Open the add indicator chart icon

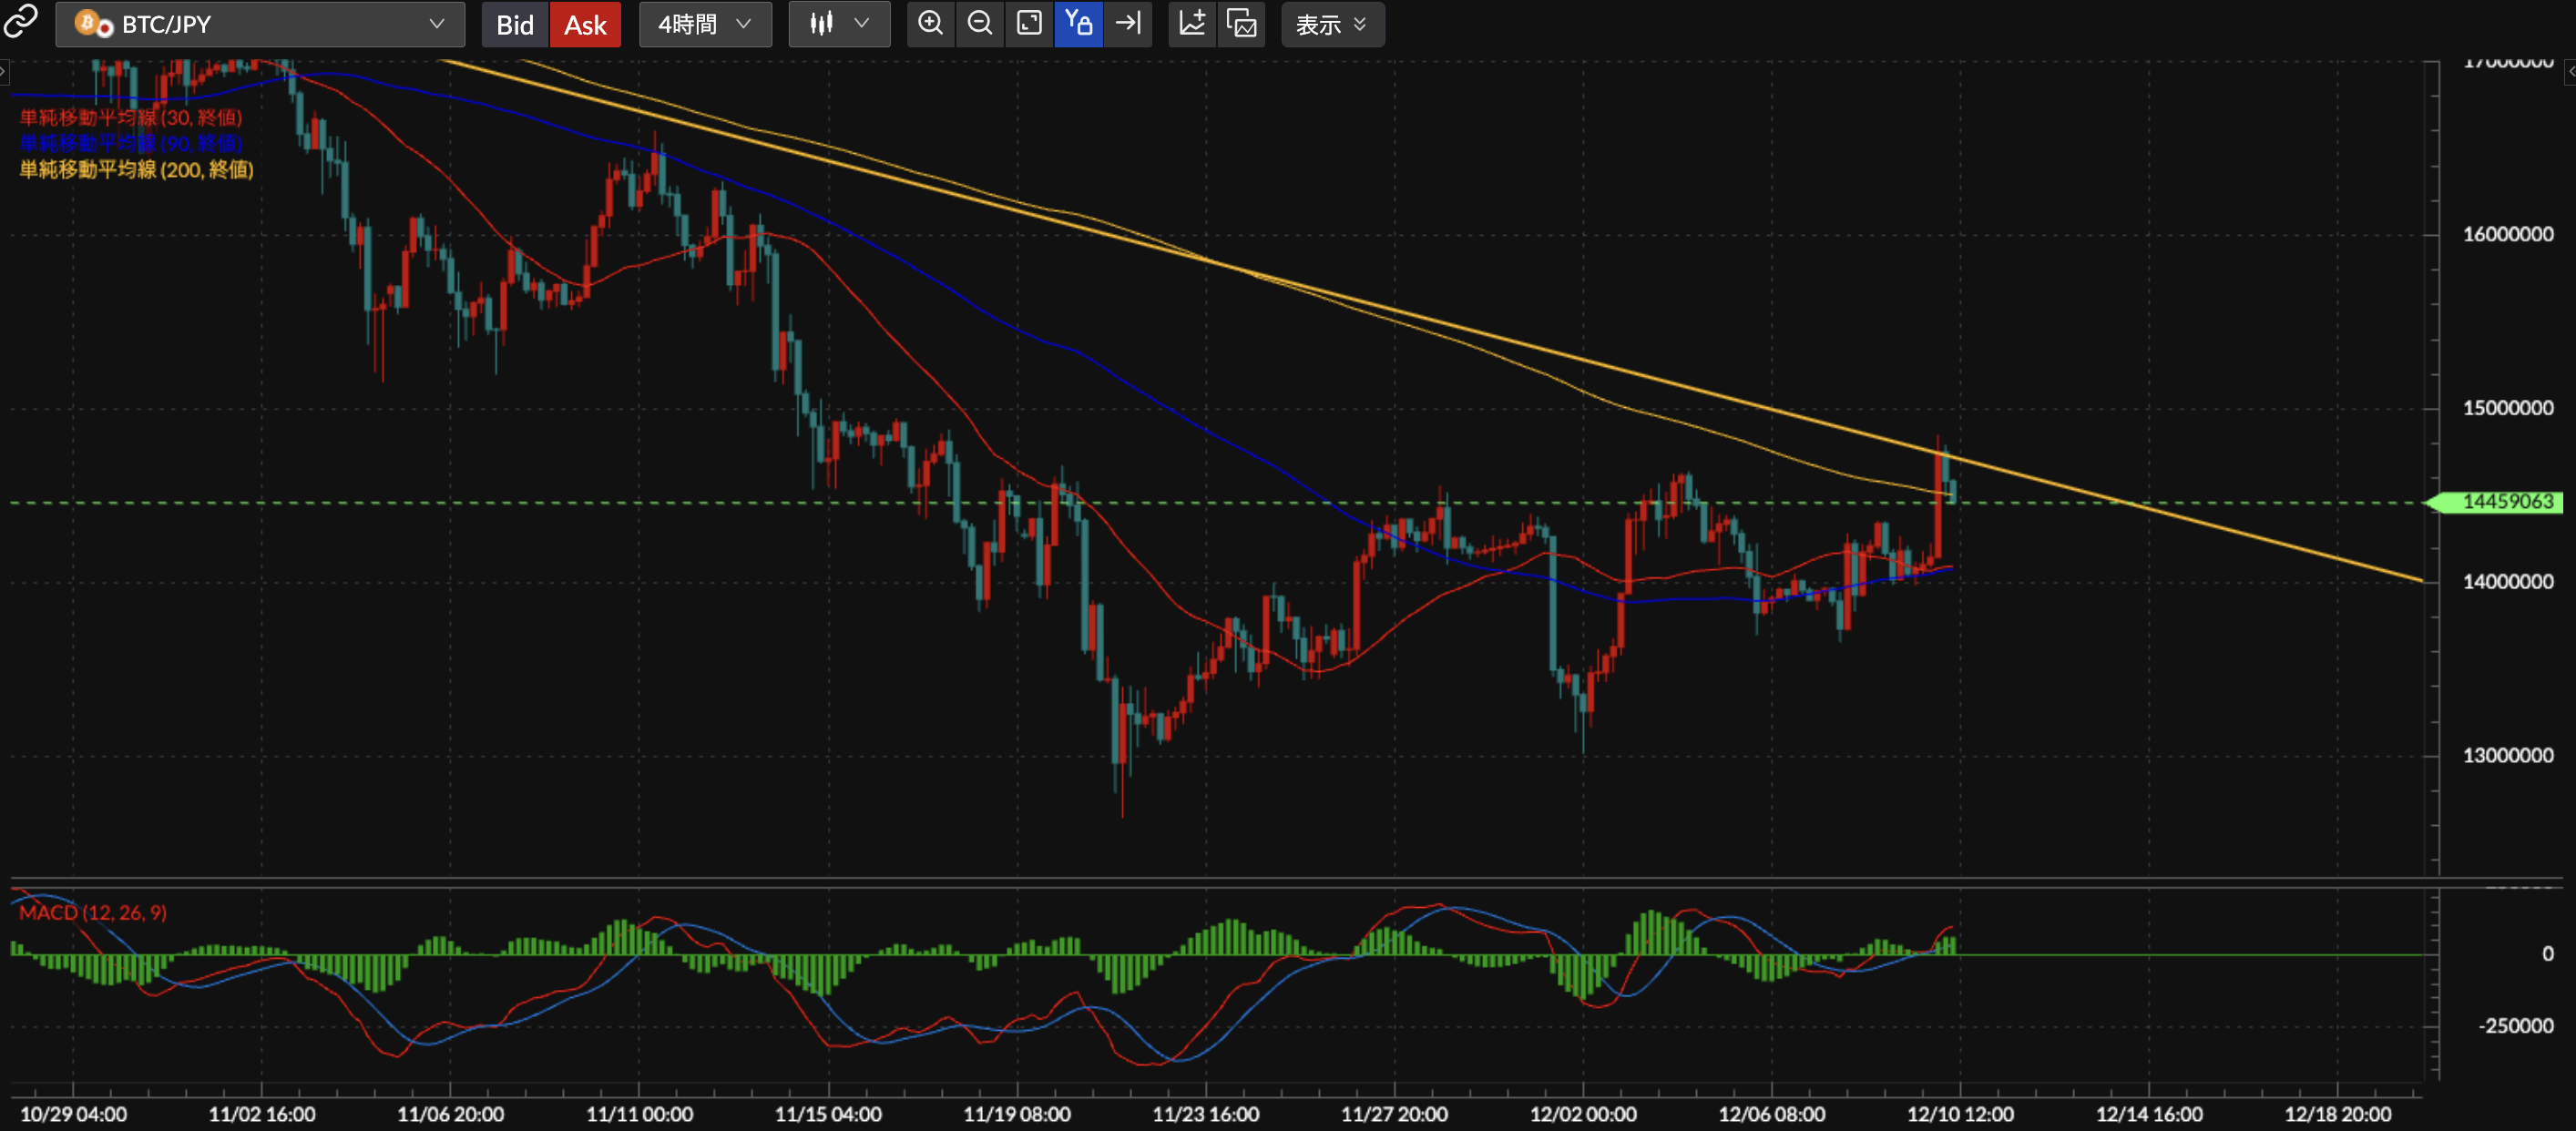tap(1192, 24)
